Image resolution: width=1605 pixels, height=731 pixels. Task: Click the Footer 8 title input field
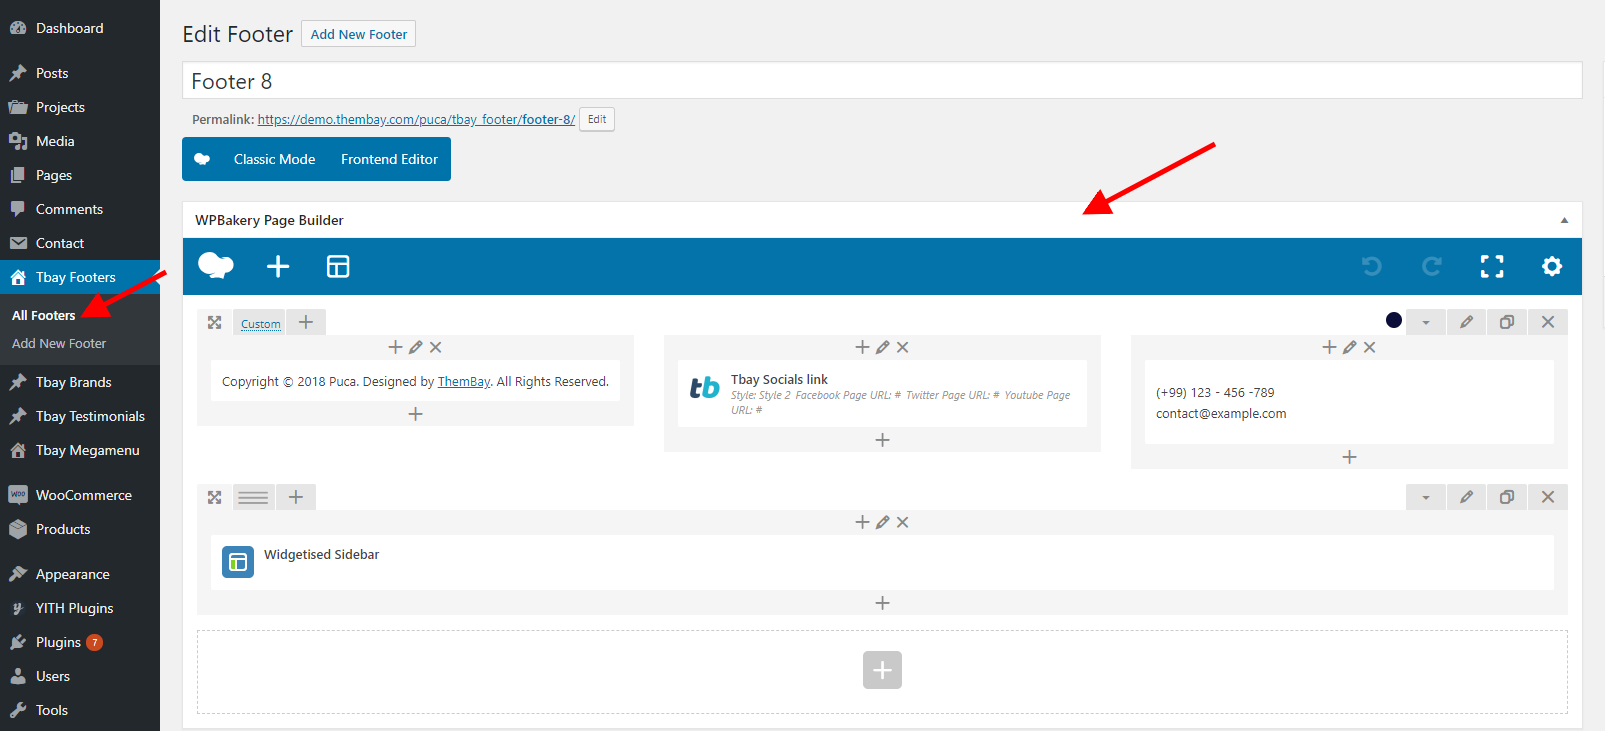click(881, 81)
